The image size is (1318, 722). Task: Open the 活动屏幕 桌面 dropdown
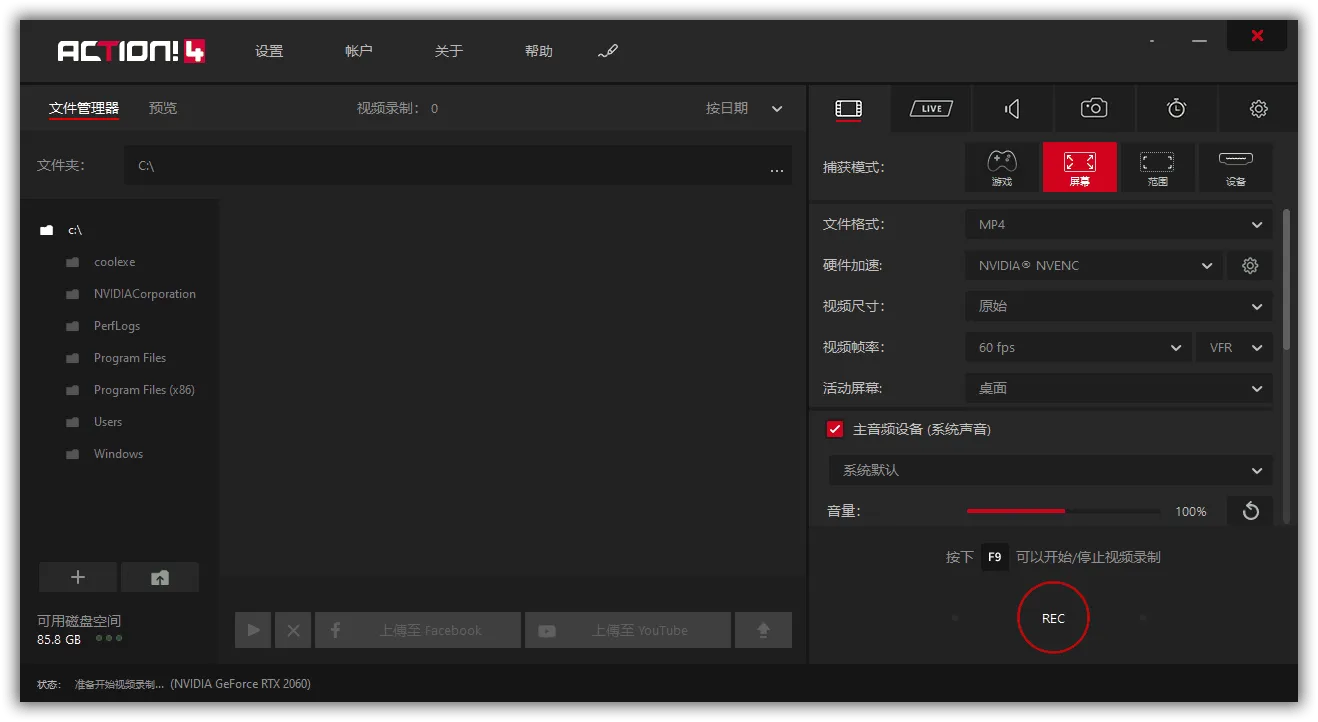(1119, 388)
